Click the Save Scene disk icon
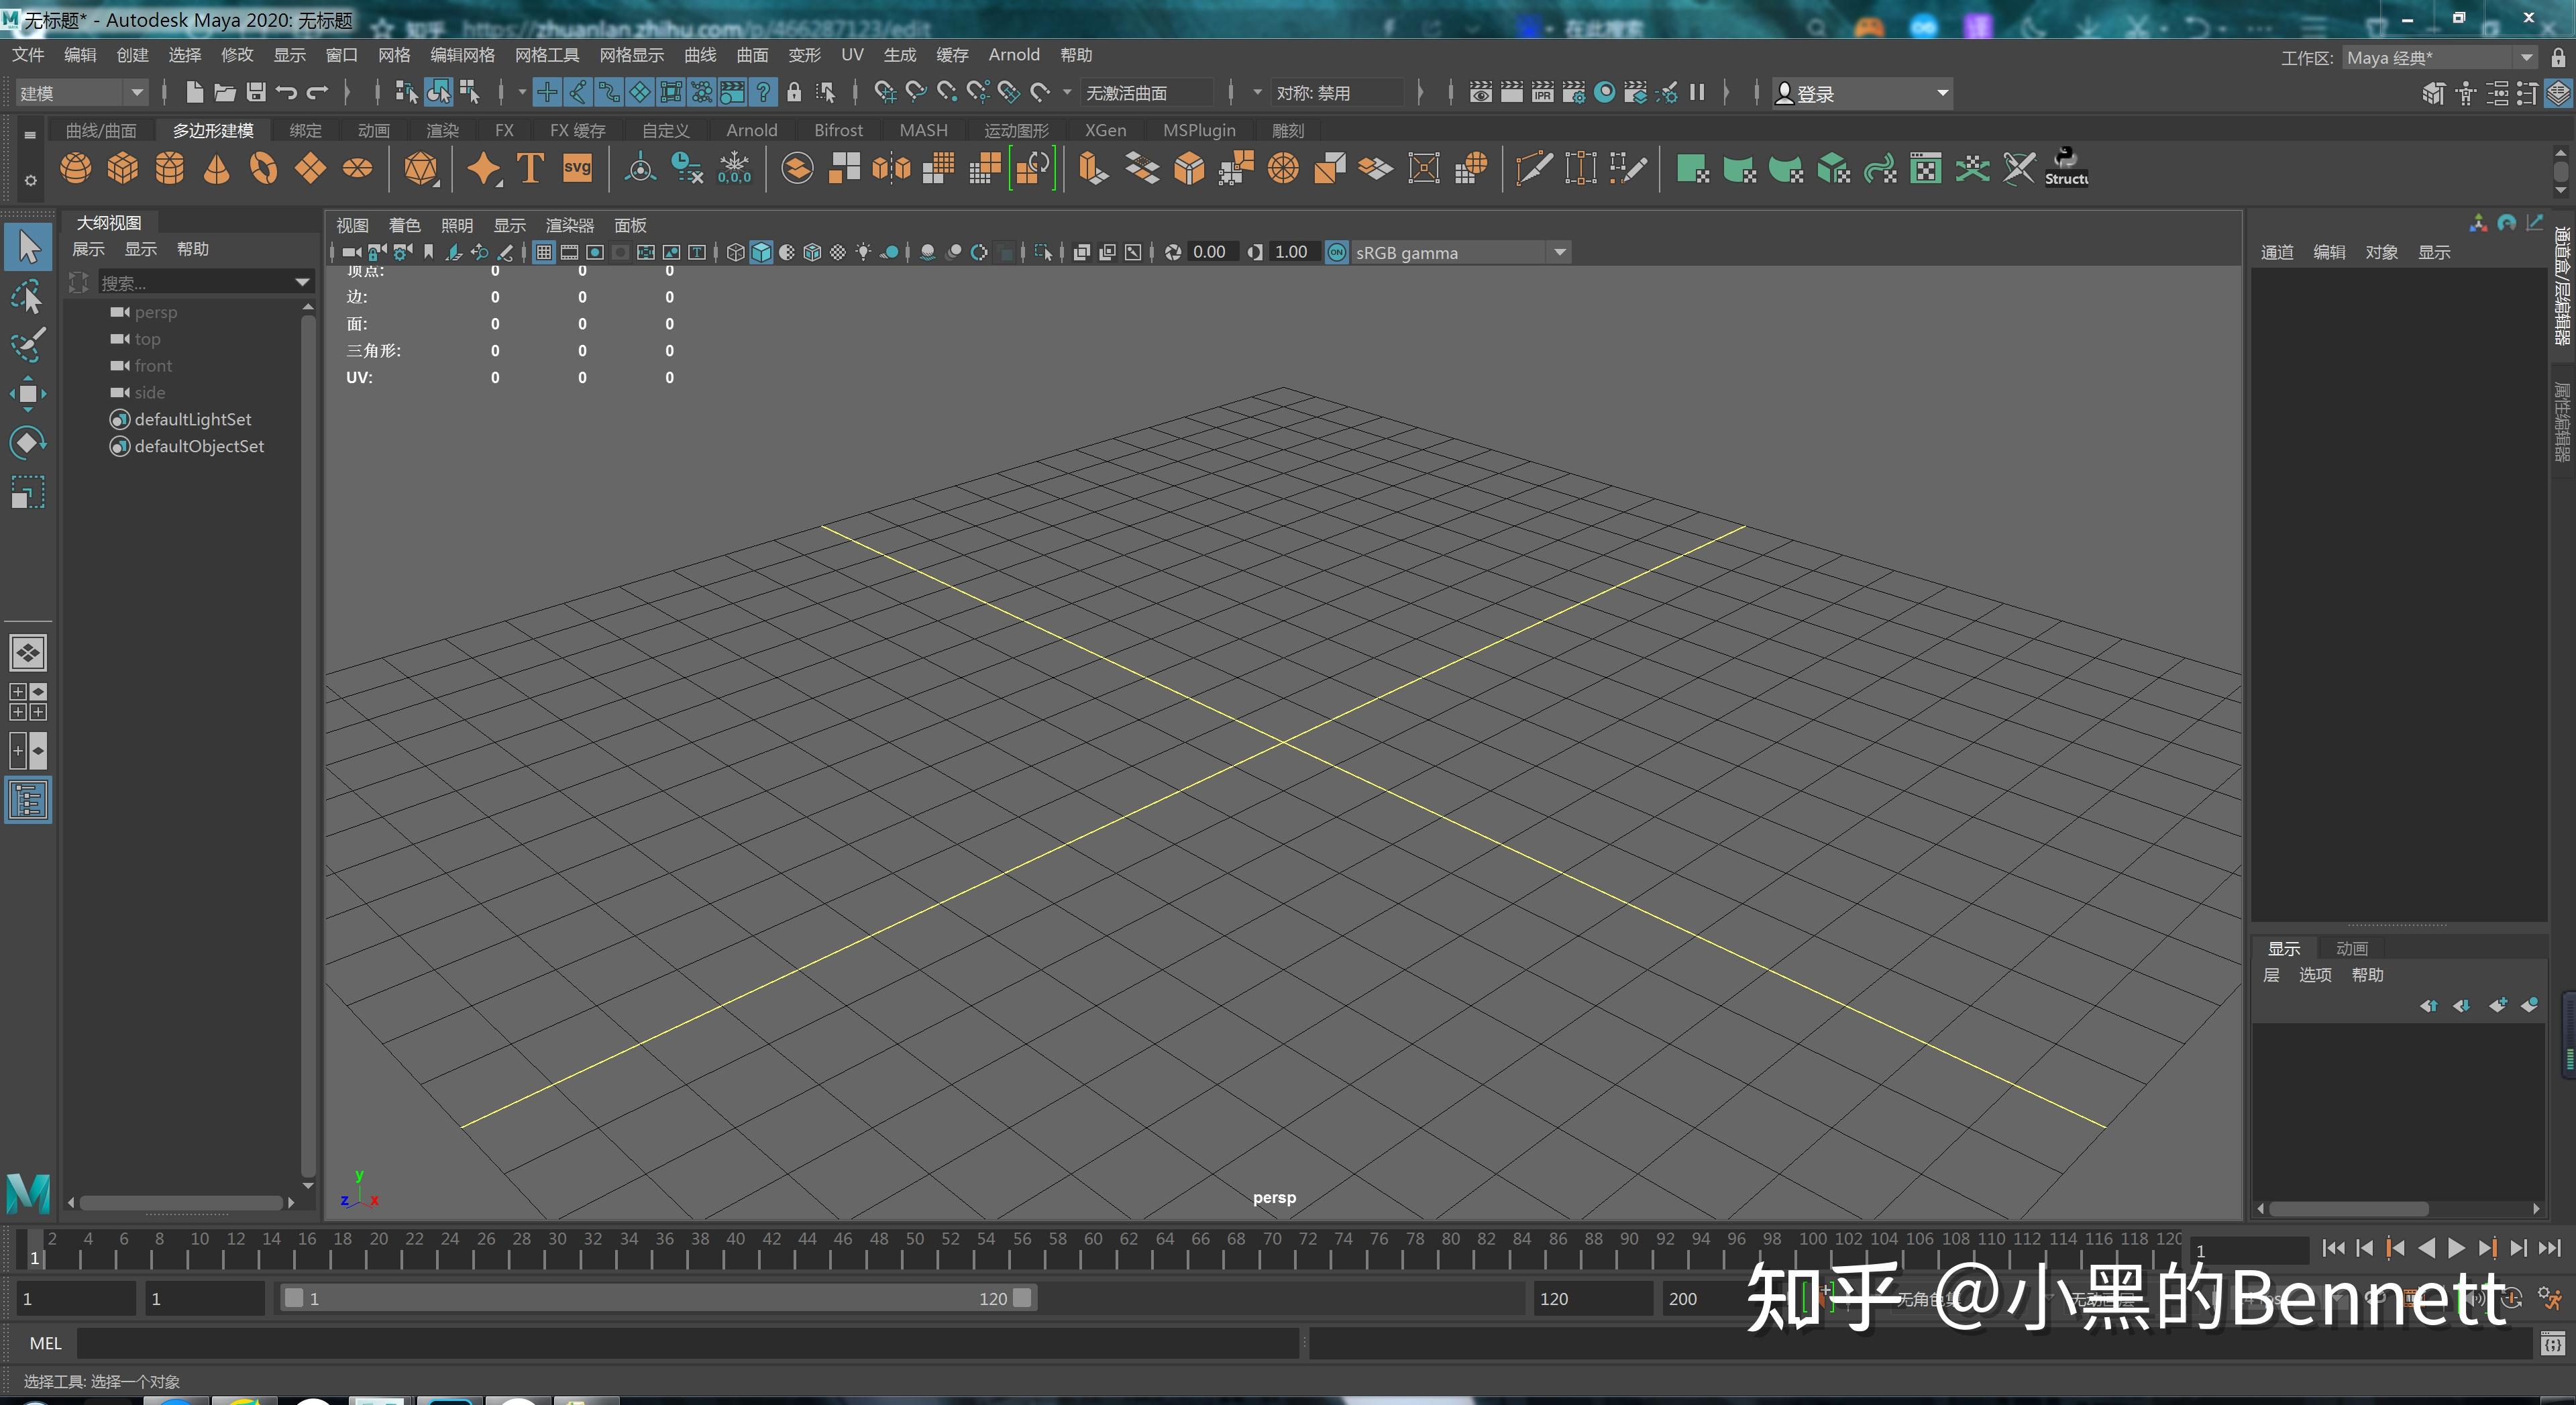This screenshot has width=2576, height=1405. tap(256, 93)
